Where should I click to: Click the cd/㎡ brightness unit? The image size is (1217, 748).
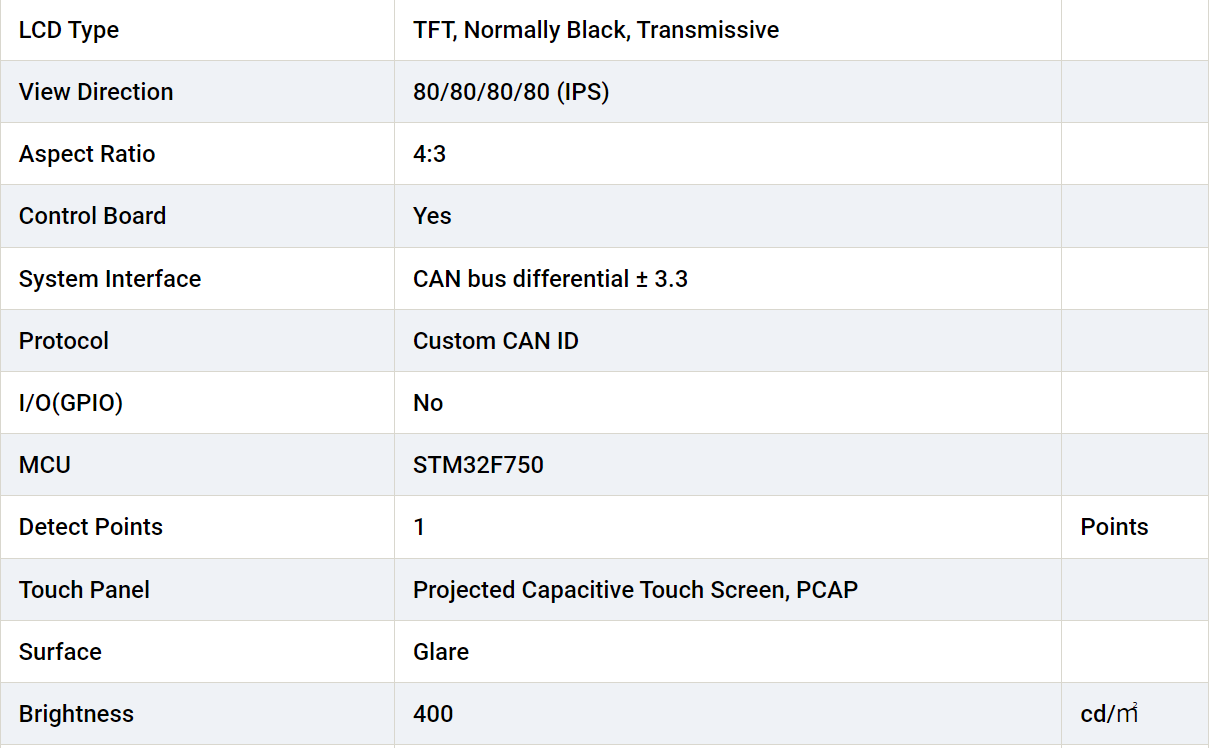[x=1109, y=714]
